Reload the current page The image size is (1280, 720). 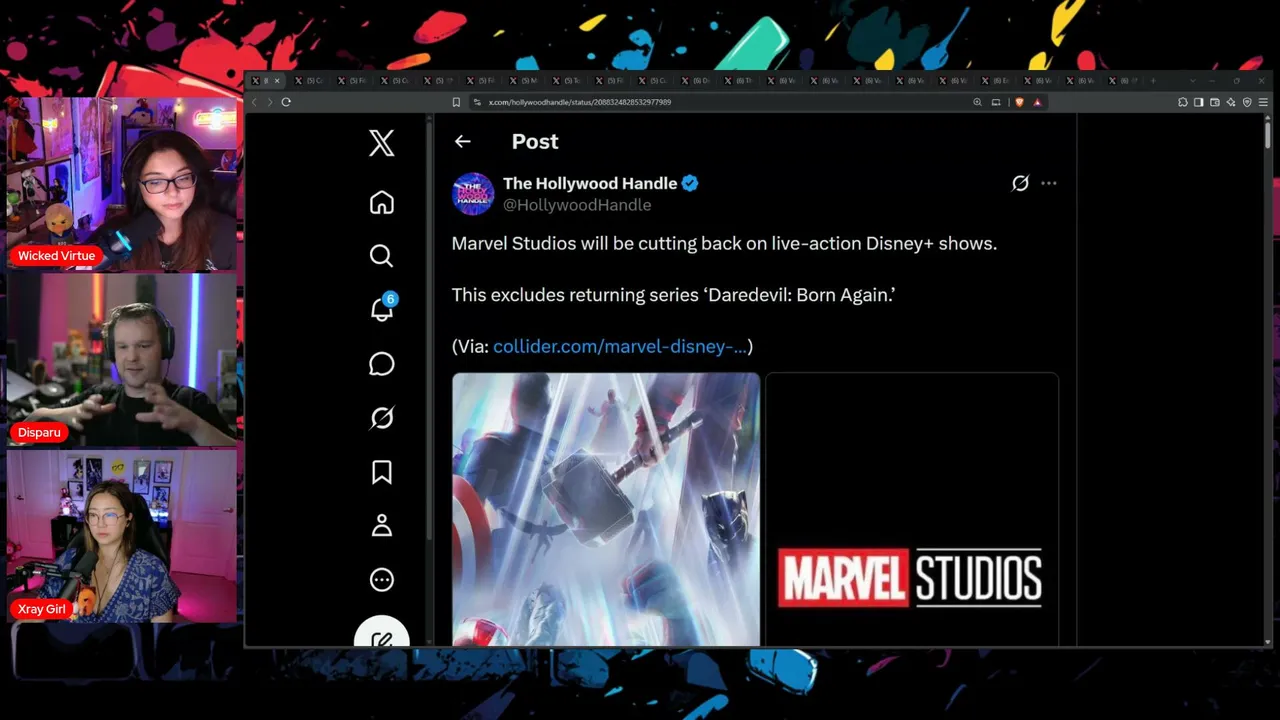[x=286, y=102]
